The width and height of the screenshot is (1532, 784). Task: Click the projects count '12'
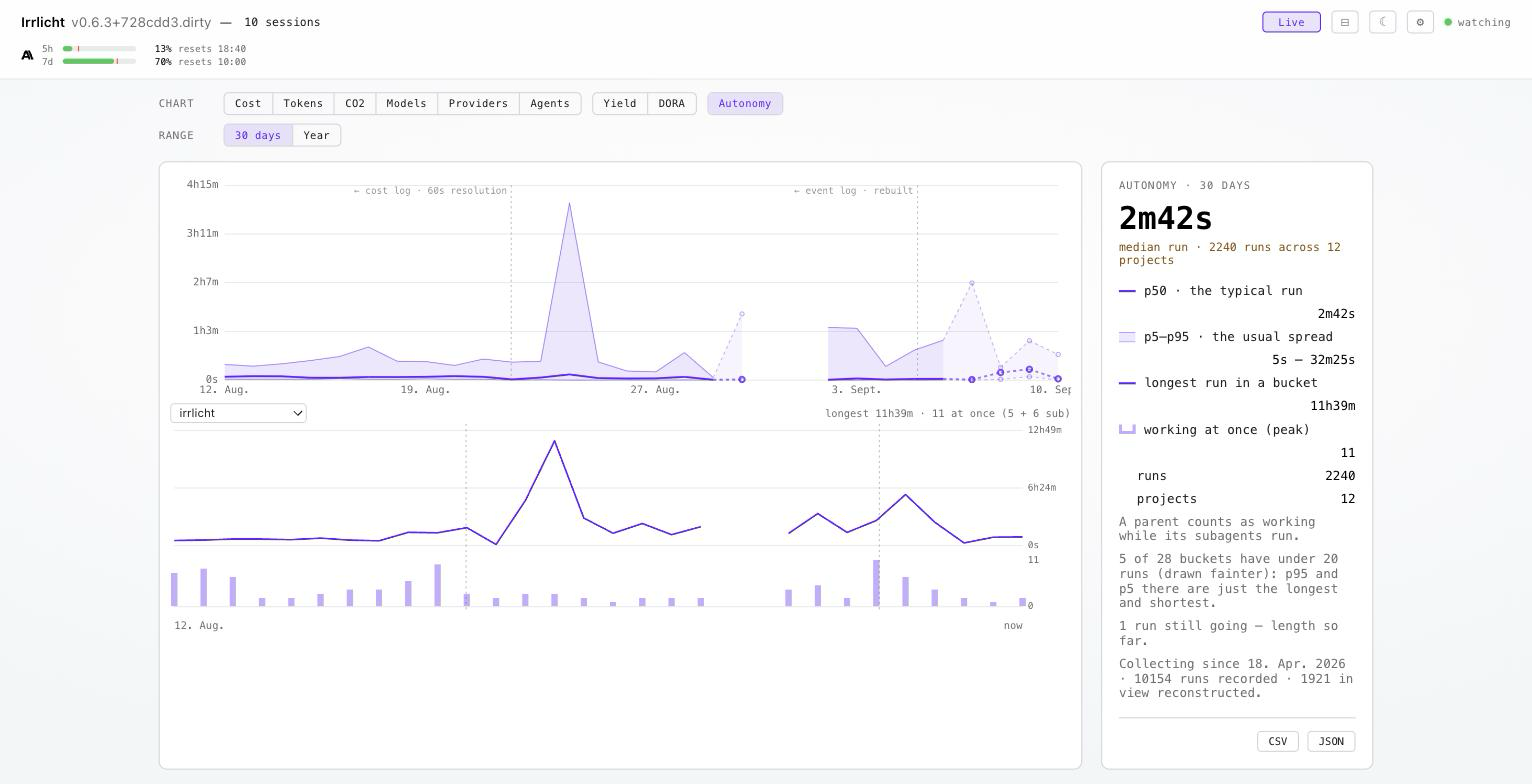click(x=1348, y=499)
